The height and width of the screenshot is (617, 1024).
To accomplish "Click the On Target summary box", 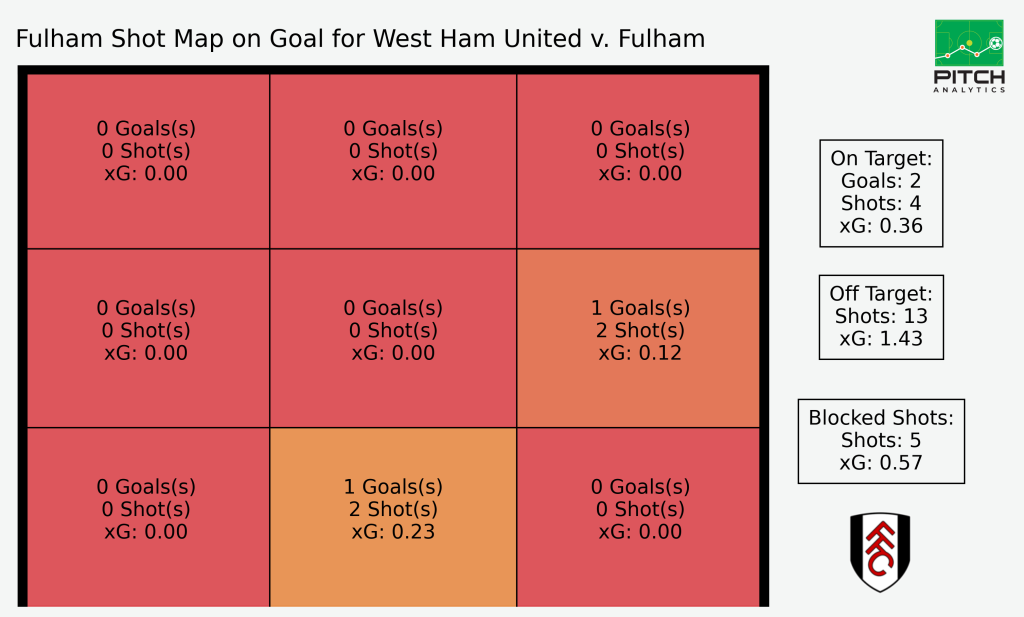I will [x=881, y=193].
